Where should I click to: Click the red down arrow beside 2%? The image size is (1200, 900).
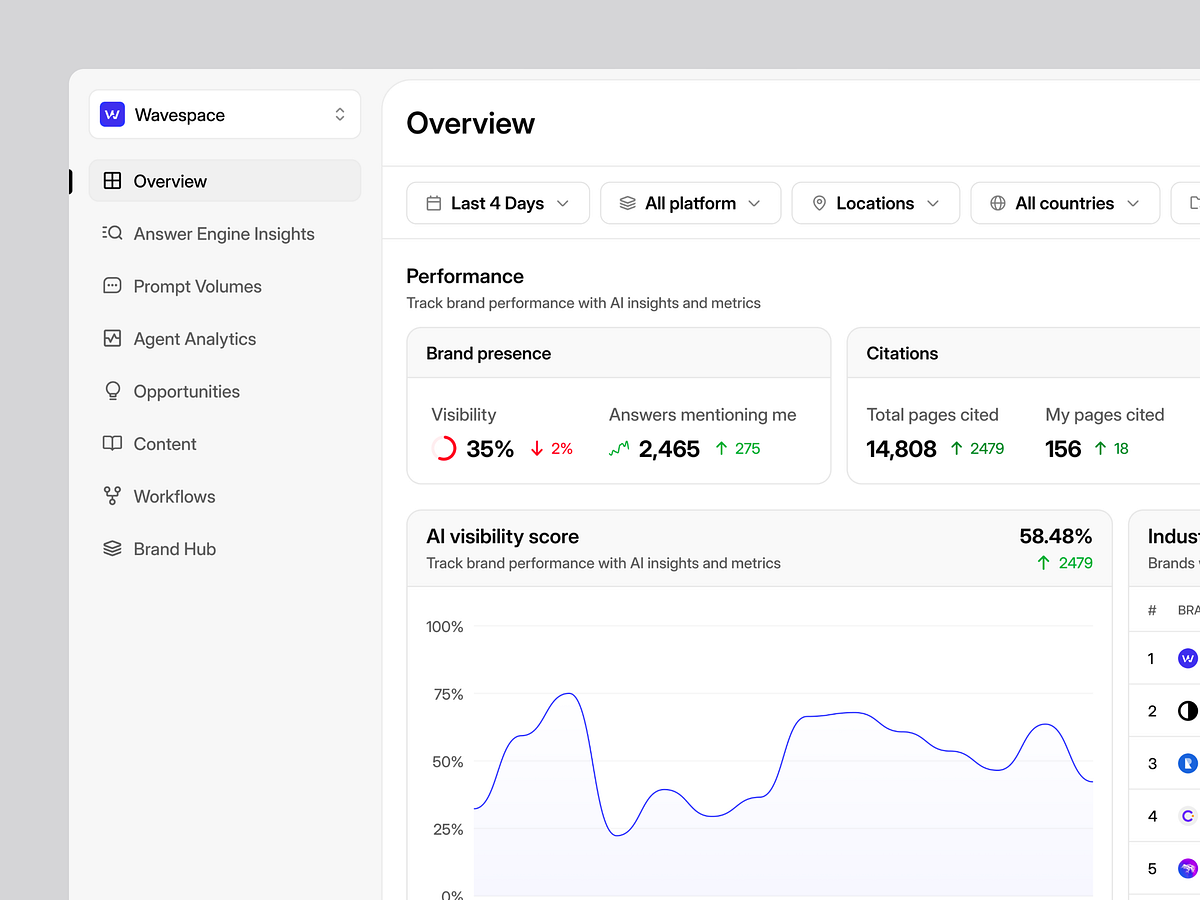(537, 449)
